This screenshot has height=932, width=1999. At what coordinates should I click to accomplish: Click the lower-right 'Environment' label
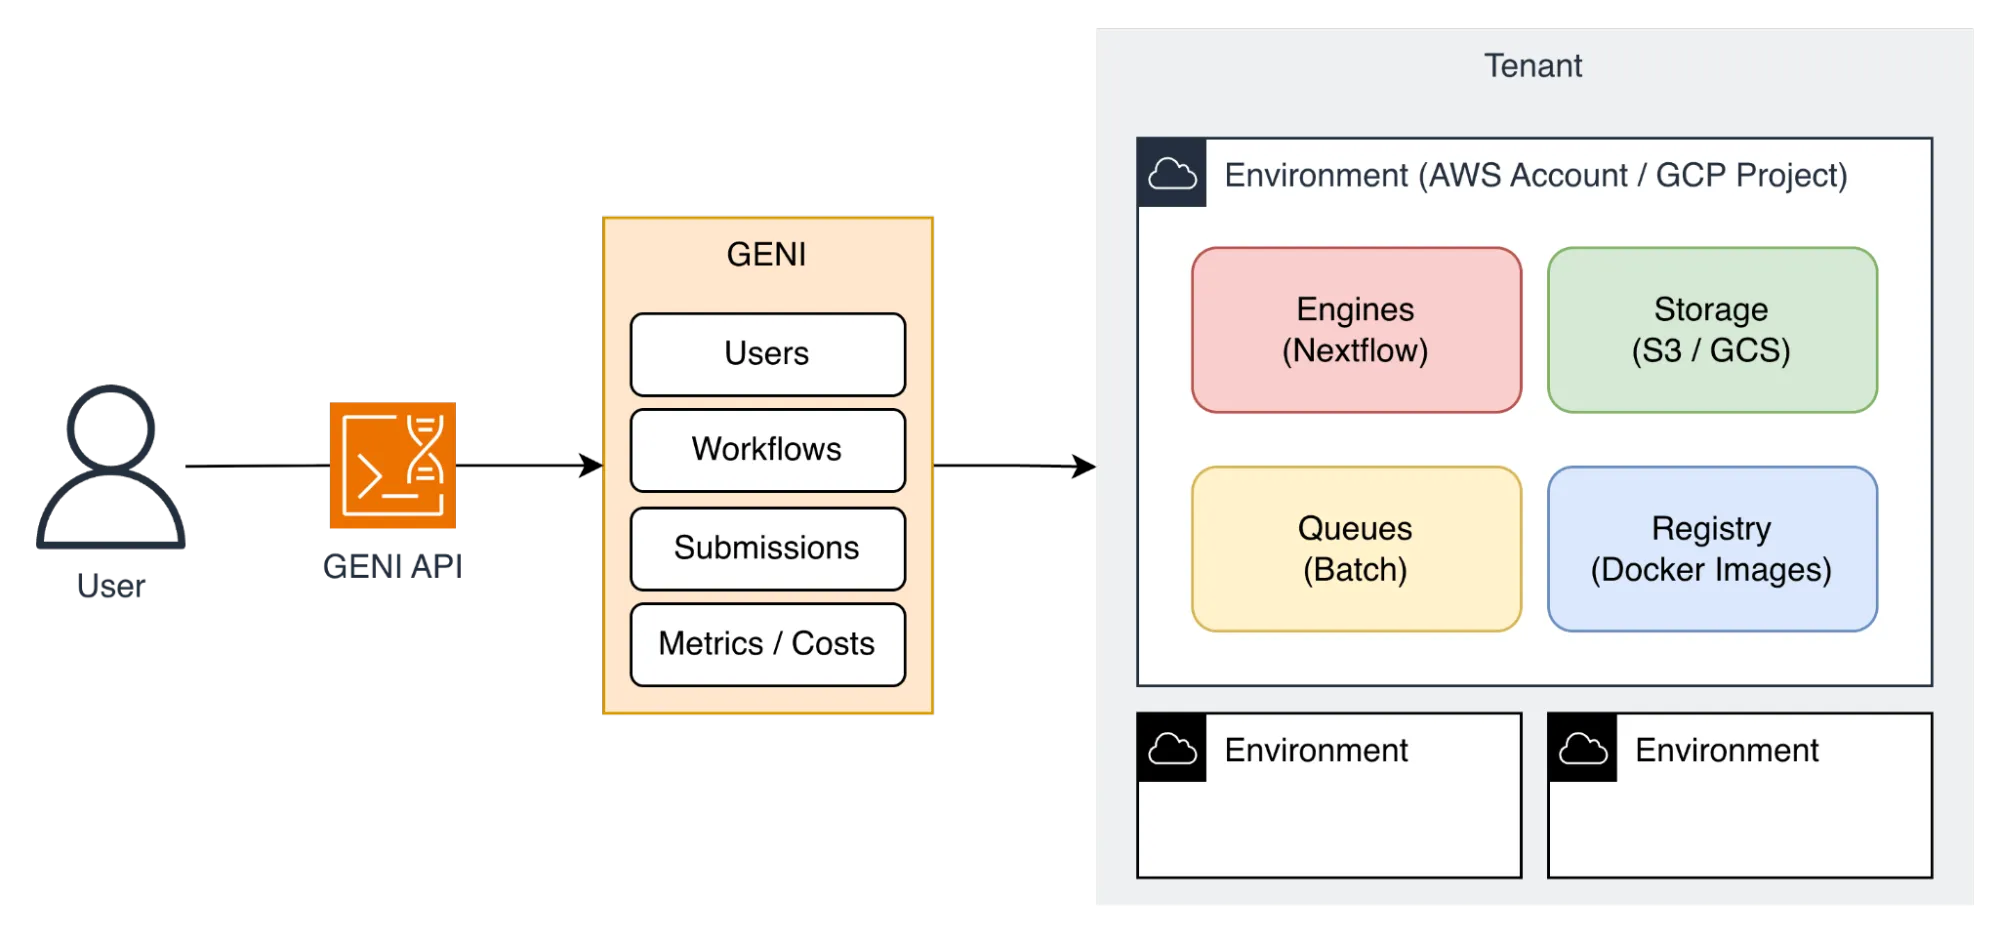(1727, 750)
